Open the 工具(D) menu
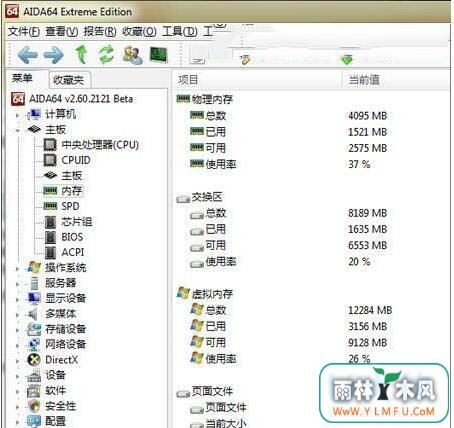The width and height of the screenshot is (454, 428). [x=180, y=32]
